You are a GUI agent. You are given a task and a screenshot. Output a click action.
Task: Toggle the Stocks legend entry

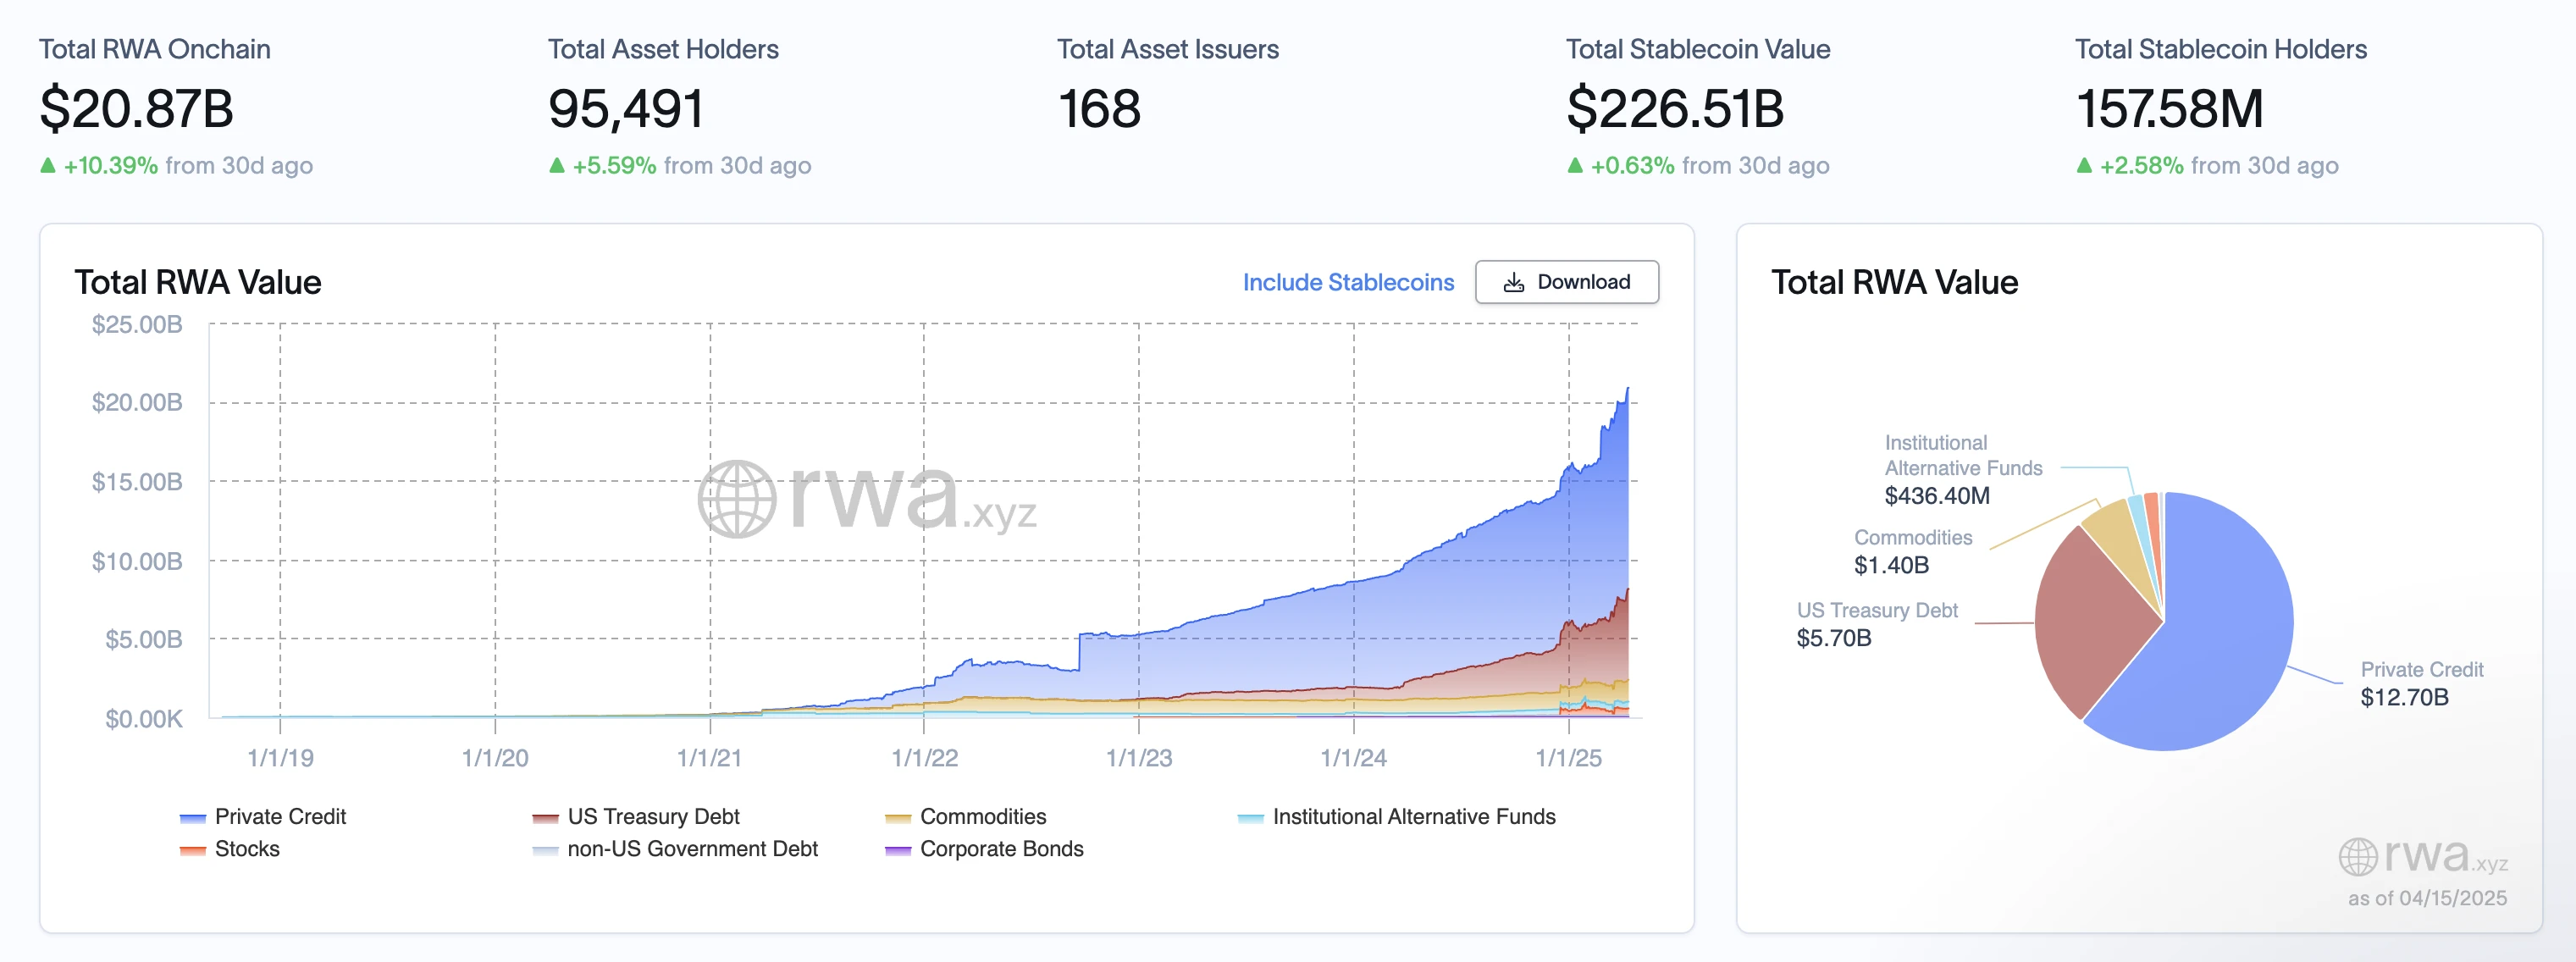point(246,848)
